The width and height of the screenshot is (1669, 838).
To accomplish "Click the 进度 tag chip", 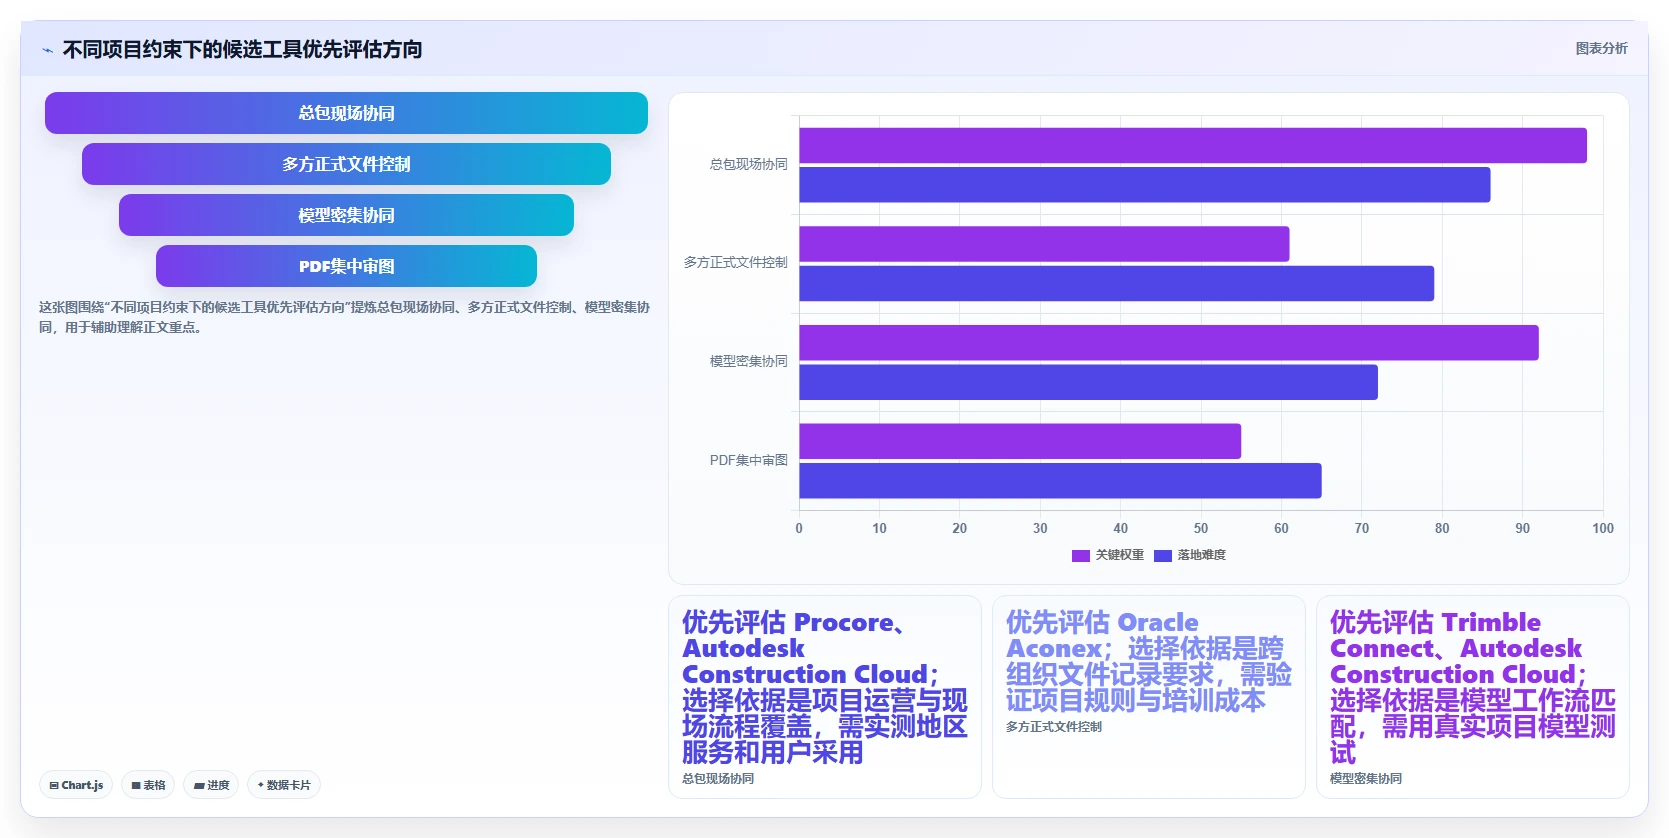I will (x=211, y=785).
